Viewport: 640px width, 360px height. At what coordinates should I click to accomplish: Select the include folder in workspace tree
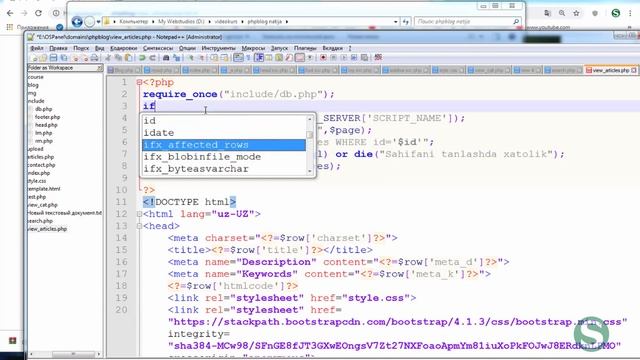click(x=36, y=101)
